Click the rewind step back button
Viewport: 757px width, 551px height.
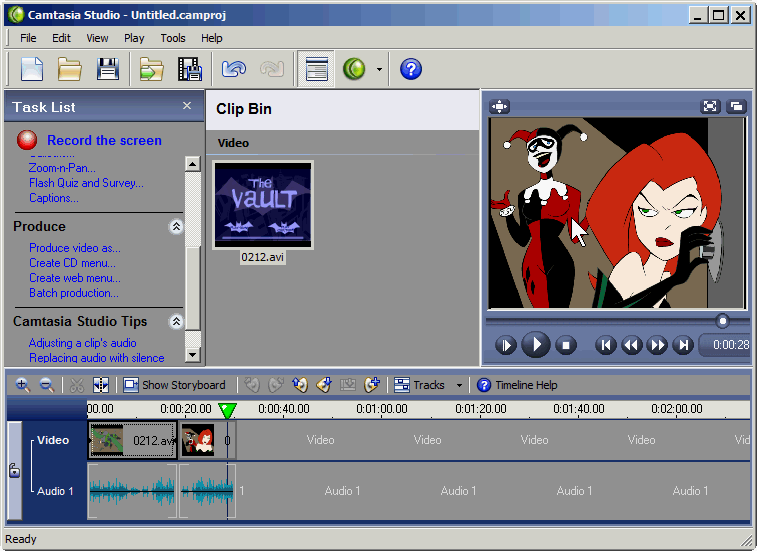click(x=631, y=345)
